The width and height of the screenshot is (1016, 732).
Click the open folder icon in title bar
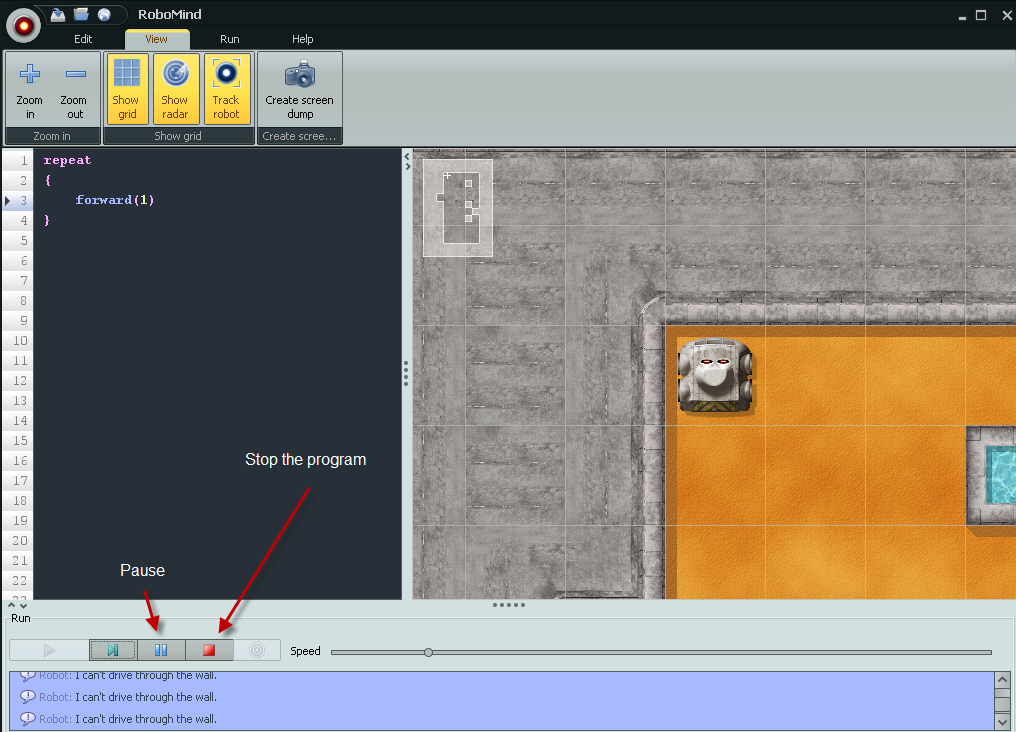[x=81, y=14]
